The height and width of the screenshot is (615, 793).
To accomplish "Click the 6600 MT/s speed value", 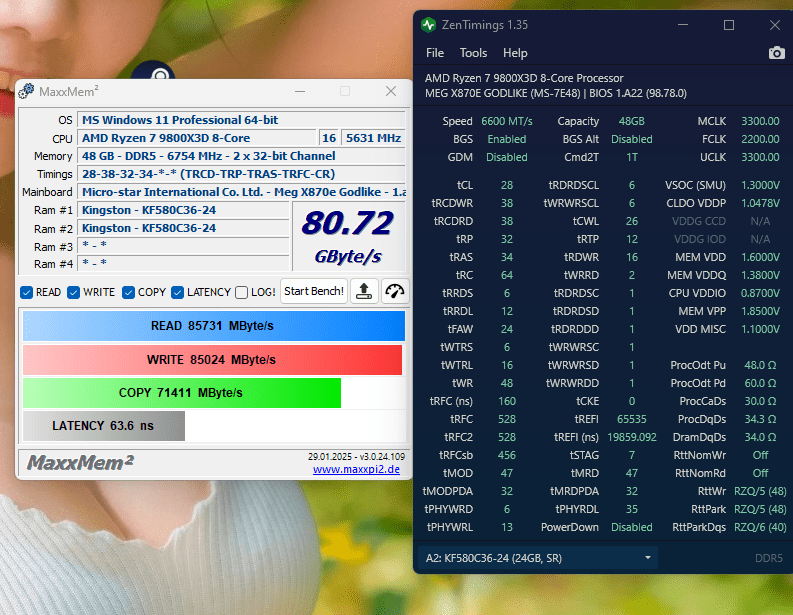I will tap(507, 121).
